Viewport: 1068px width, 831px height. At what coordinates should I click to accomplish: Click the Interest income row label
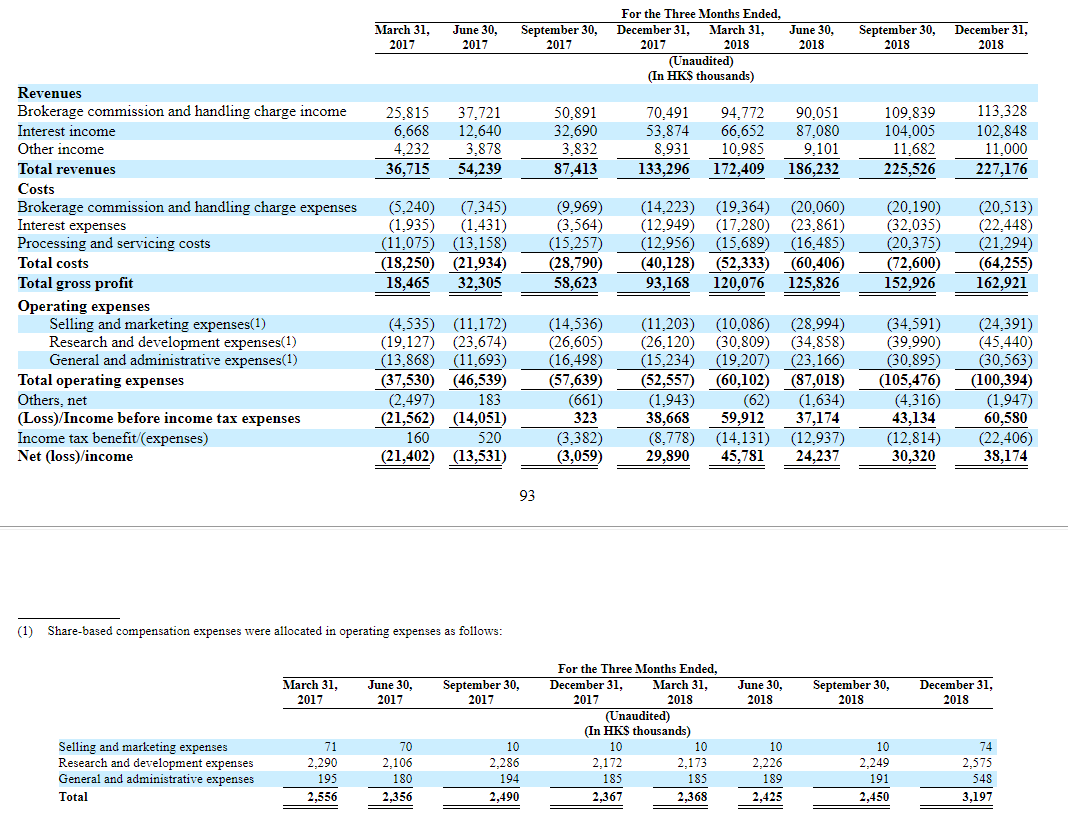click(66, 131)
